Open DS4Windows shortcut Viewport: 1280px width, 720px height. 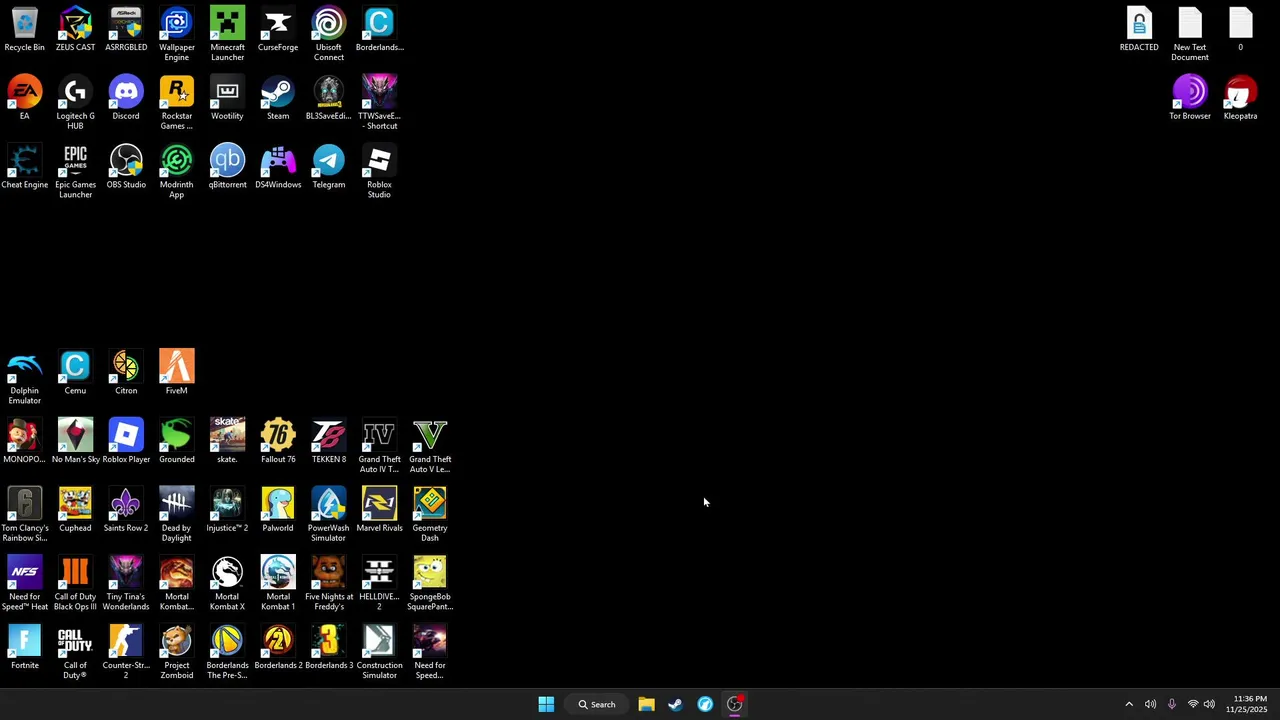tap(278, 167)
